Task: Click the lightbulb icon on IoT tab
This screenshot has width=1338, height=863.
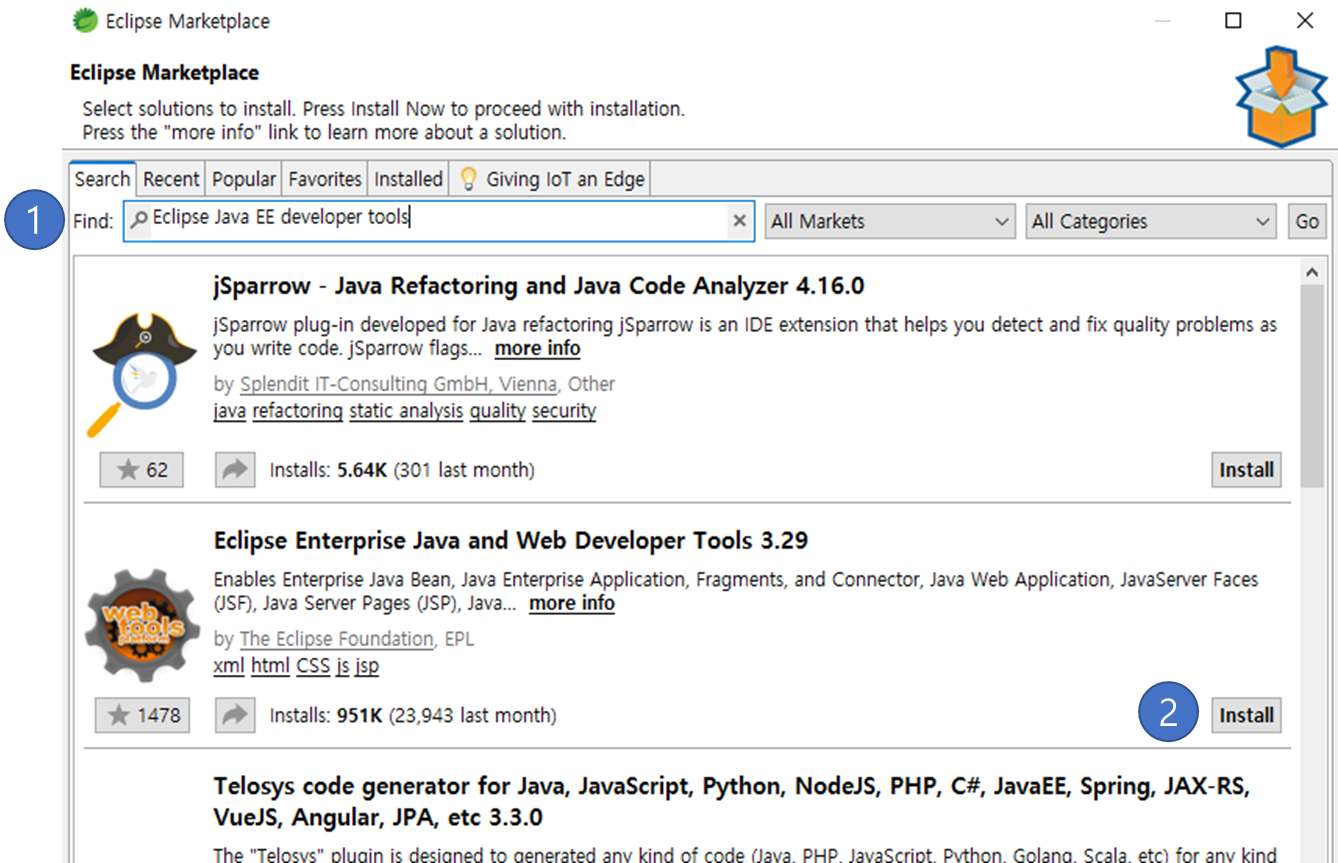Action: pyautogui.click(x=468, y=179)
